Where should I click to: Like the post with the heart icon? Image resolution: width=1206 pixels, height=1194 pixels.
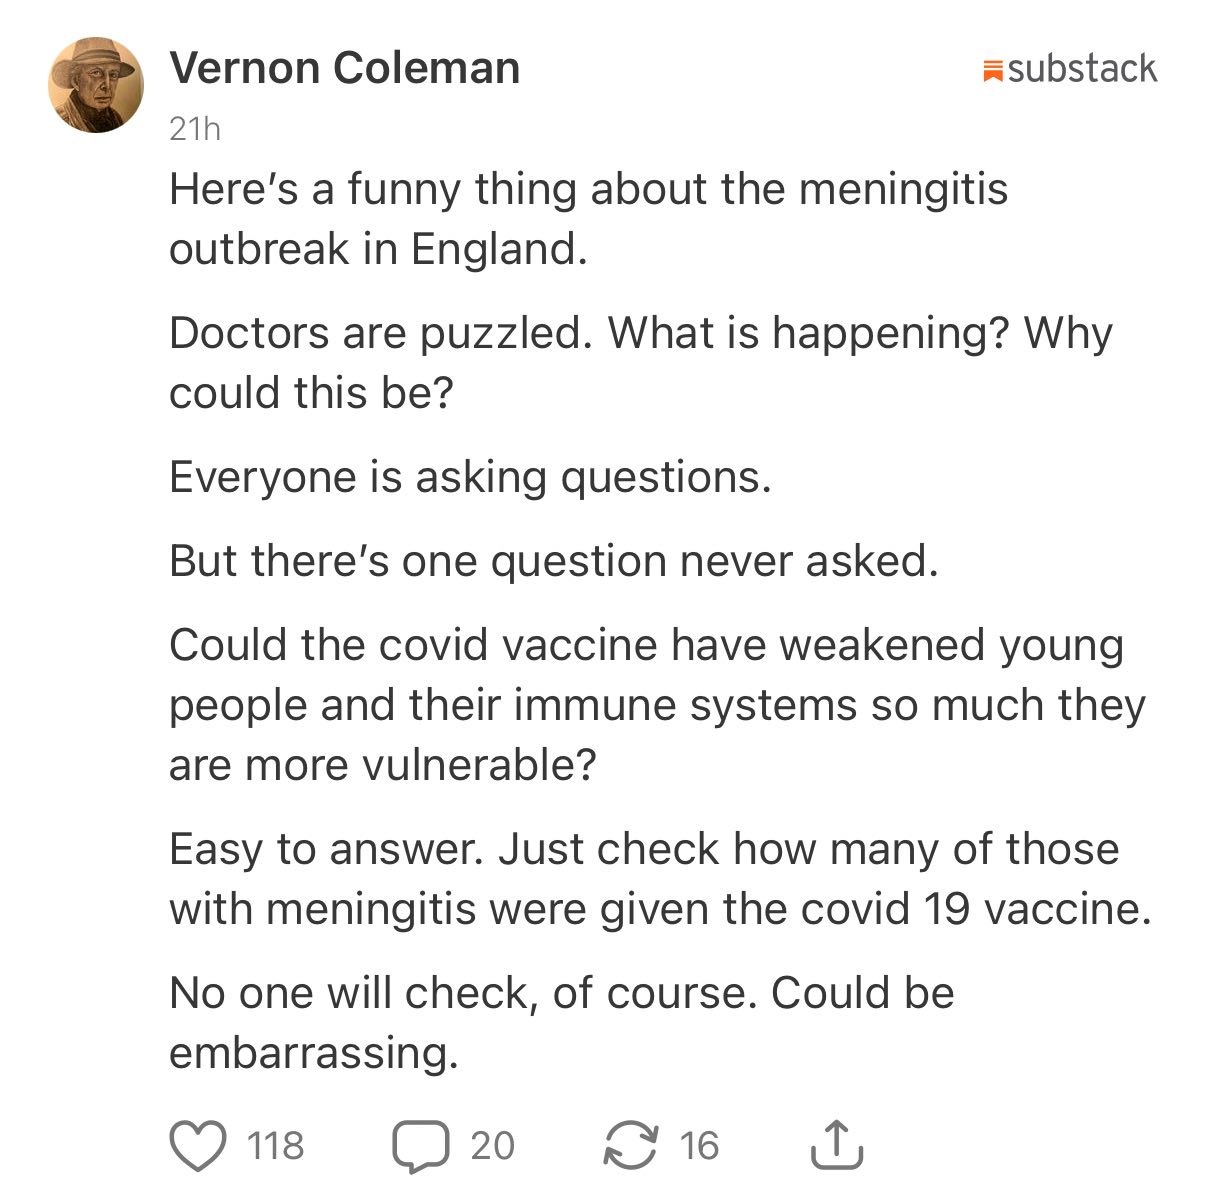click(x=197, y=1146)
